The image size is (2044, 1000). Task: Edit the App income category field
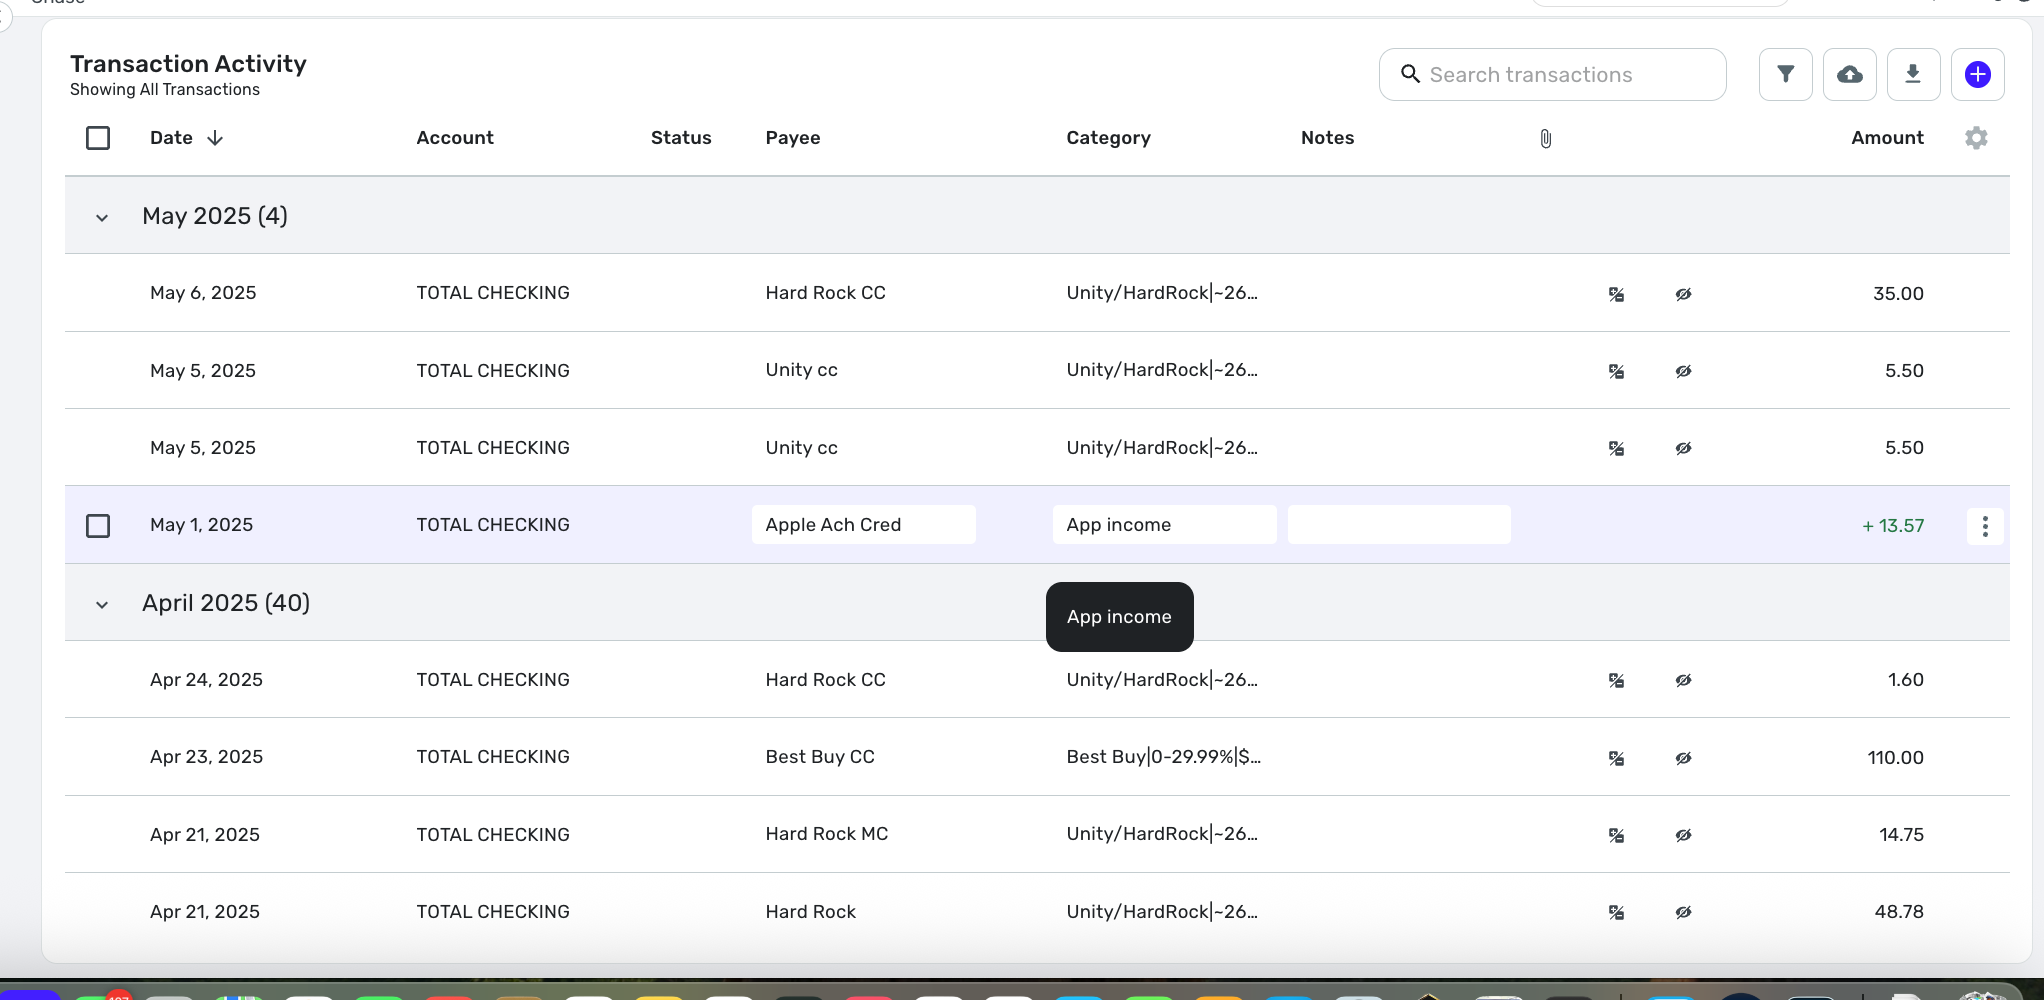pyautogui.click(x=1164, y=525)
